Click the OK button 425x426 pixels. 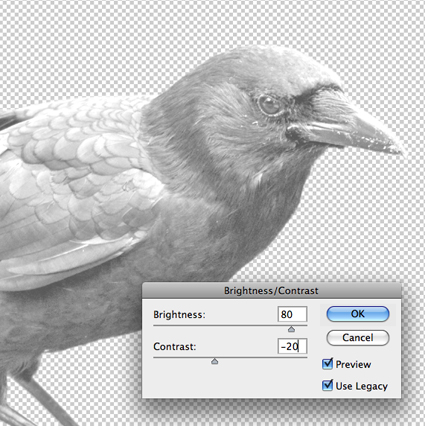(x=358, y=314)
